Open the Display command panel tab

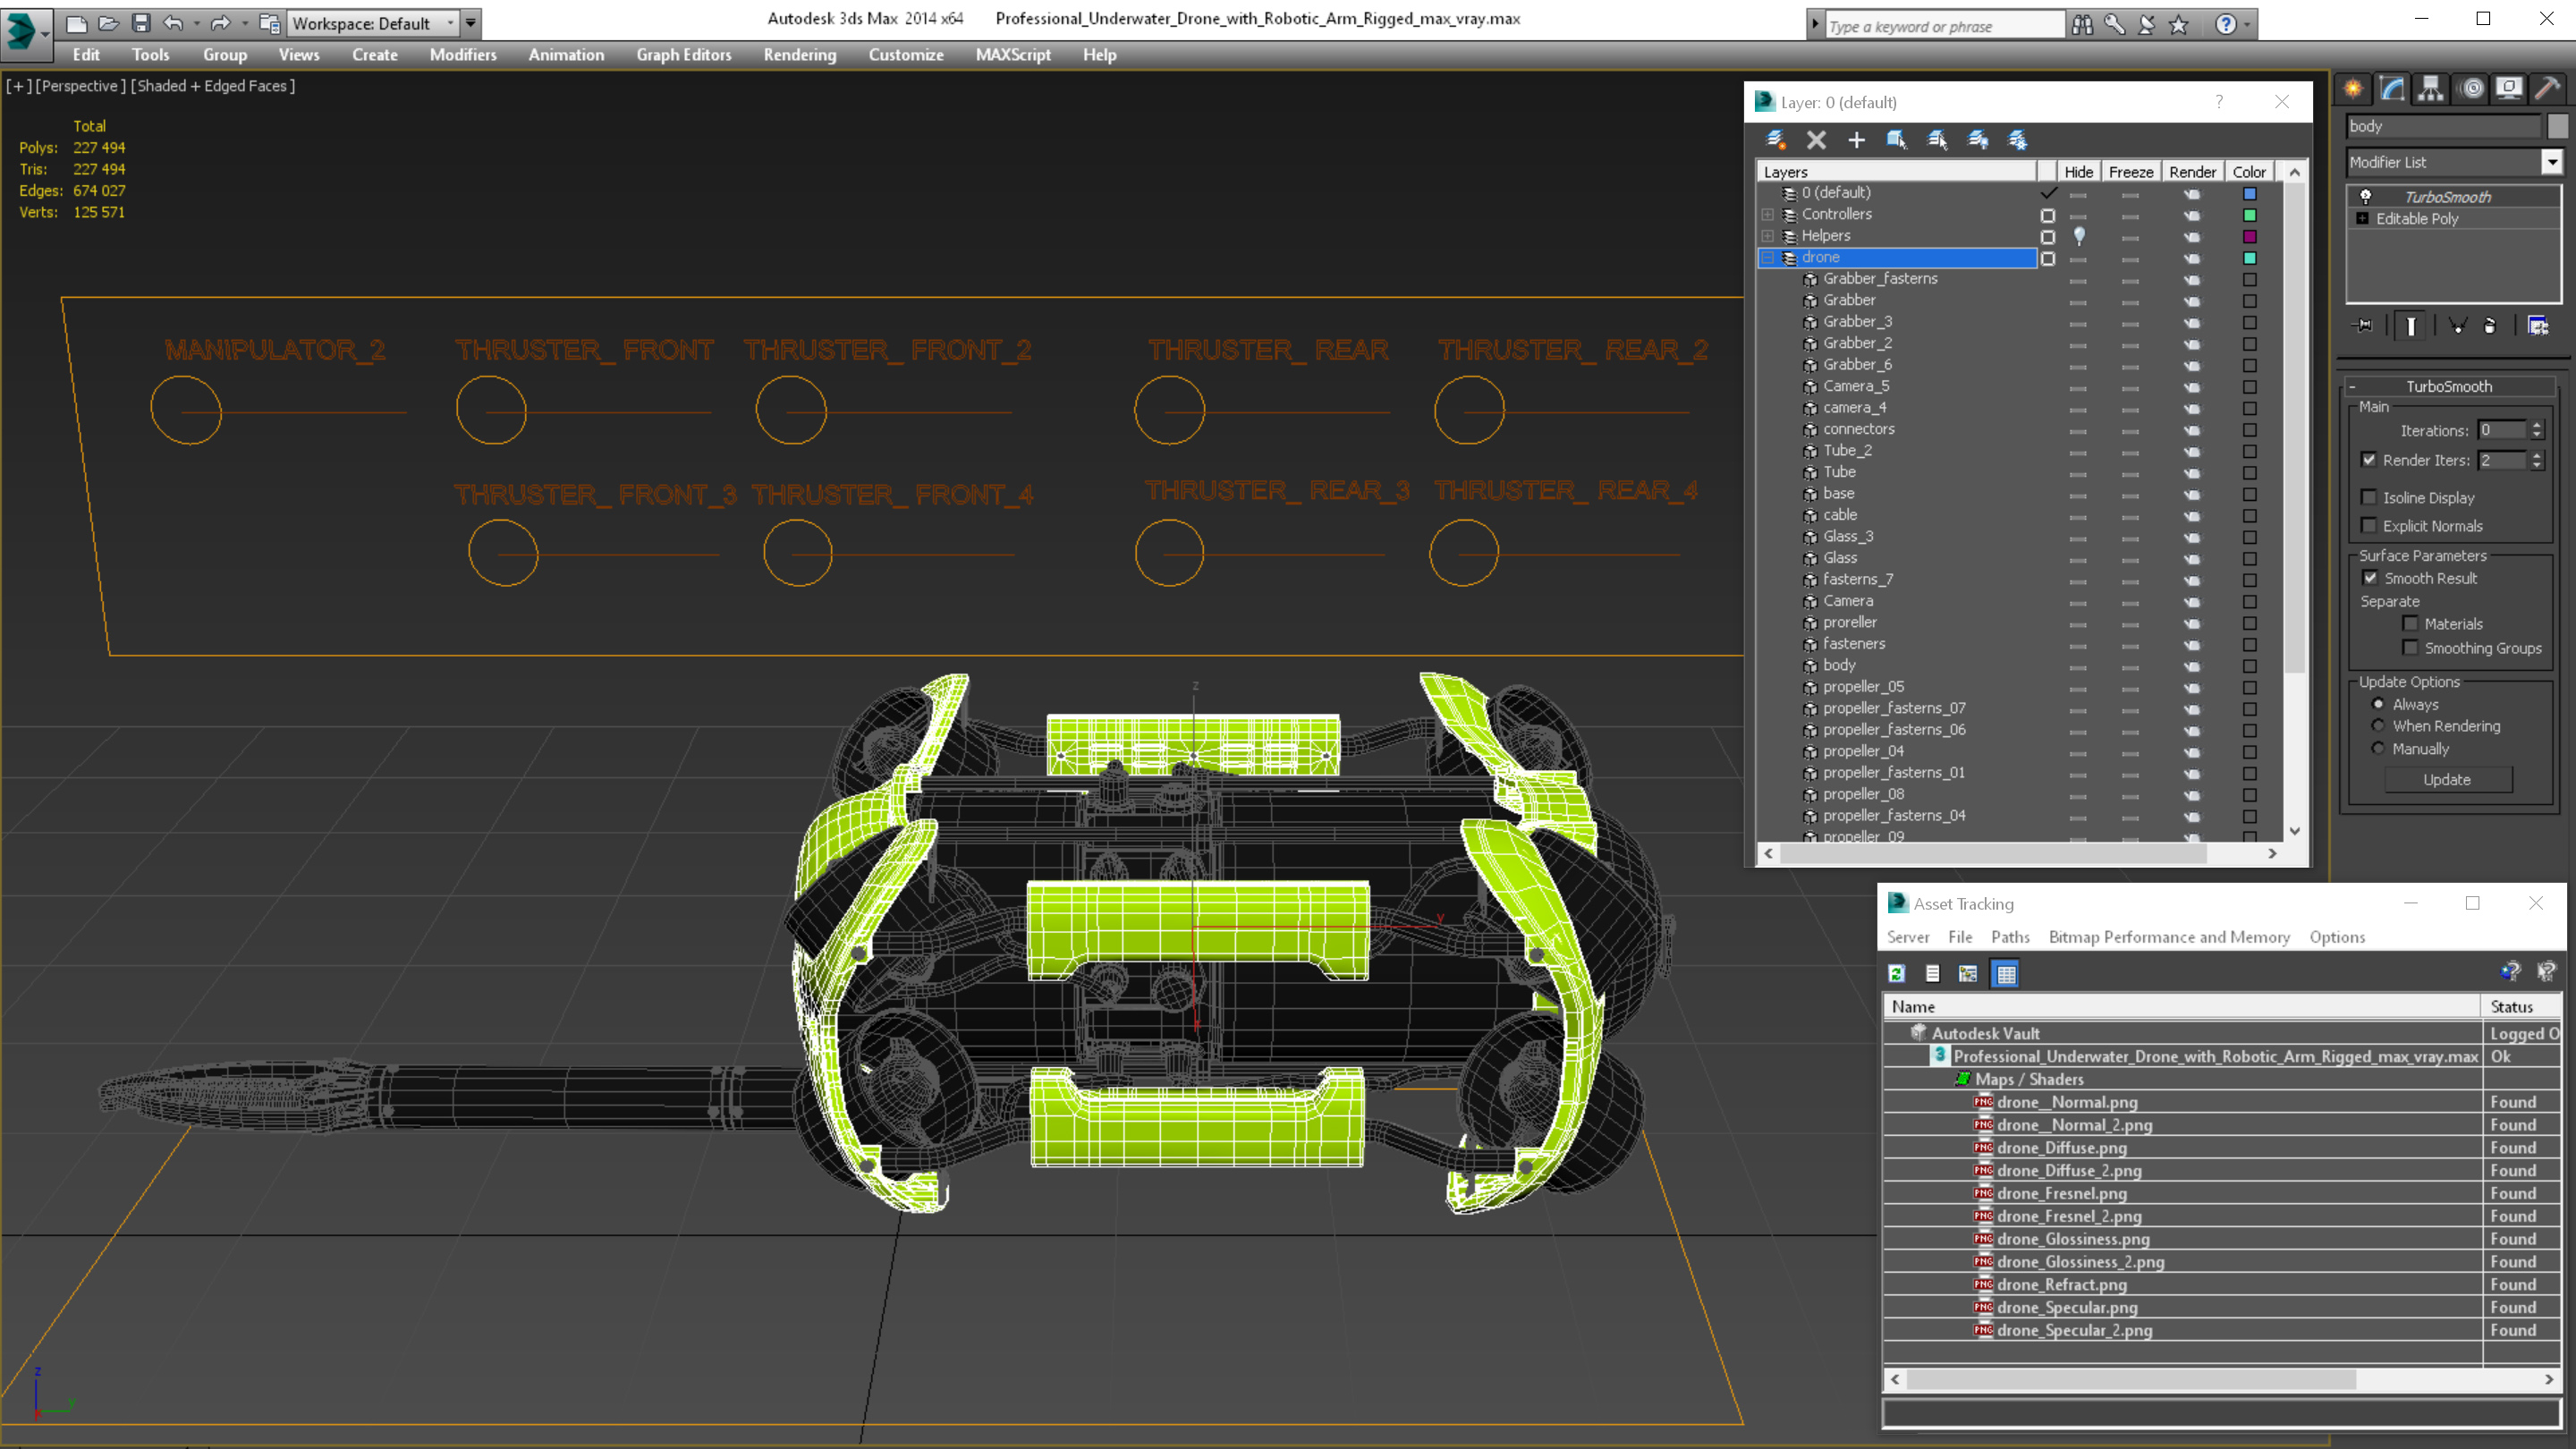click(2509, 89)
